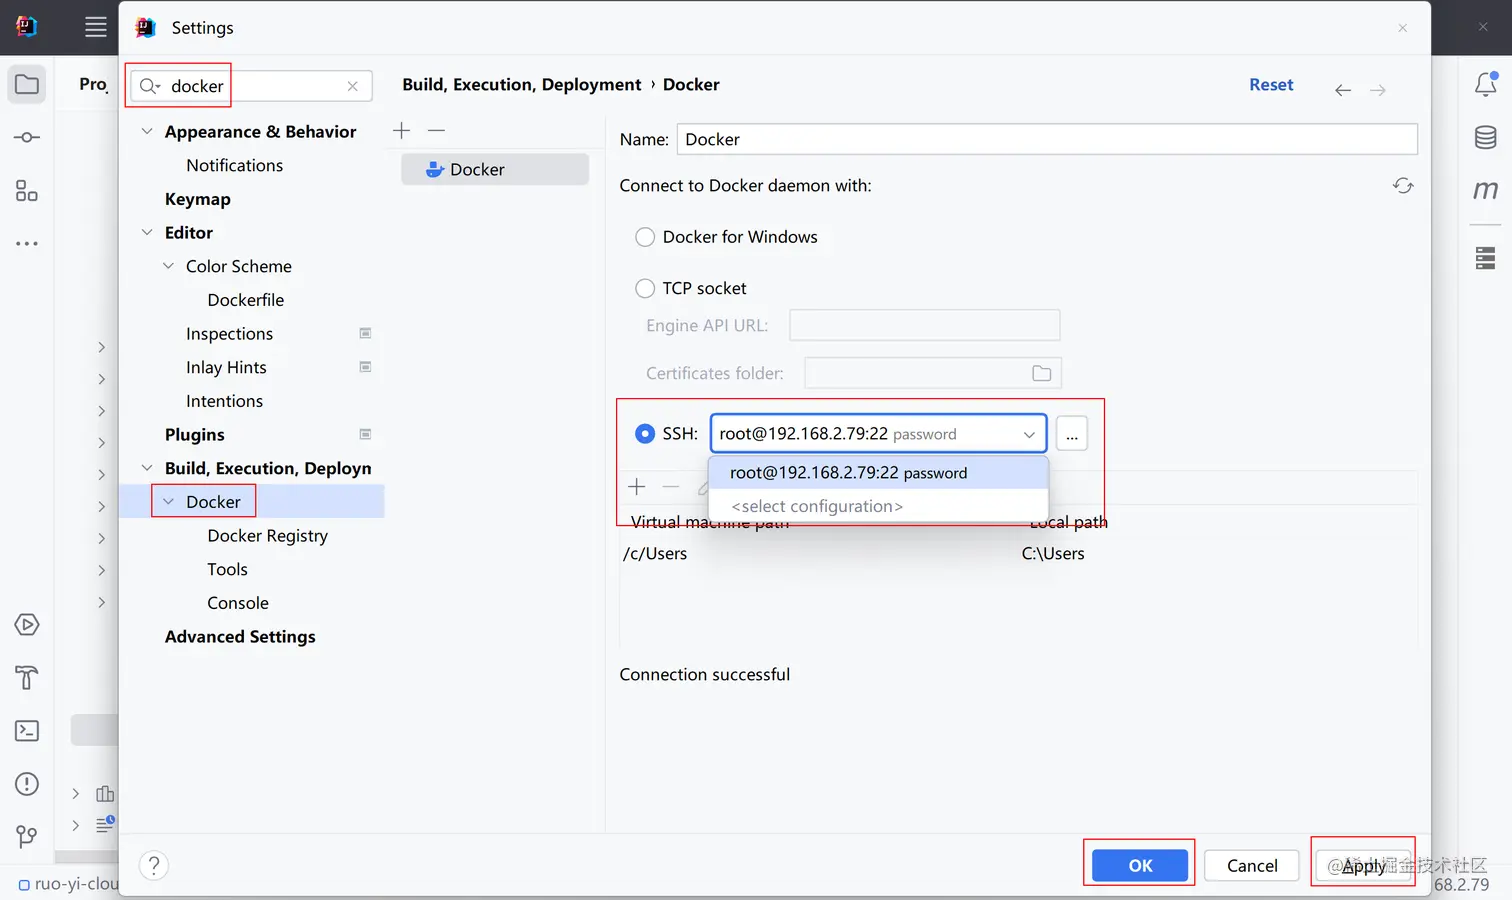Confirm settings with OK button
The width and height of the screenshot is (1512, 900).
pyautogui.click(x=1140, y=865)
